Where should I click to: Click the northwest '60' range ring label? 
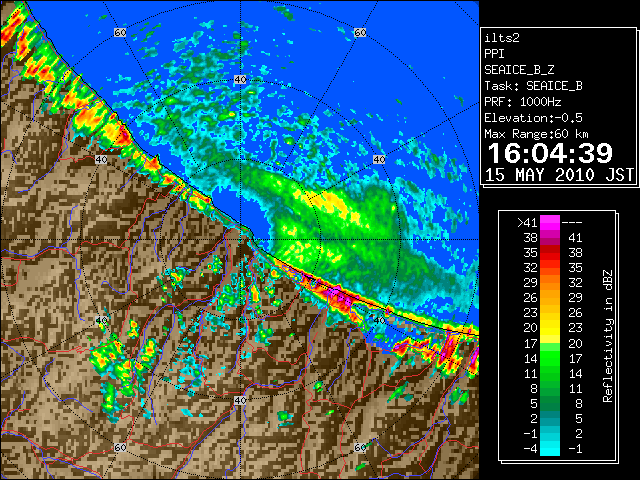(120, 33)
